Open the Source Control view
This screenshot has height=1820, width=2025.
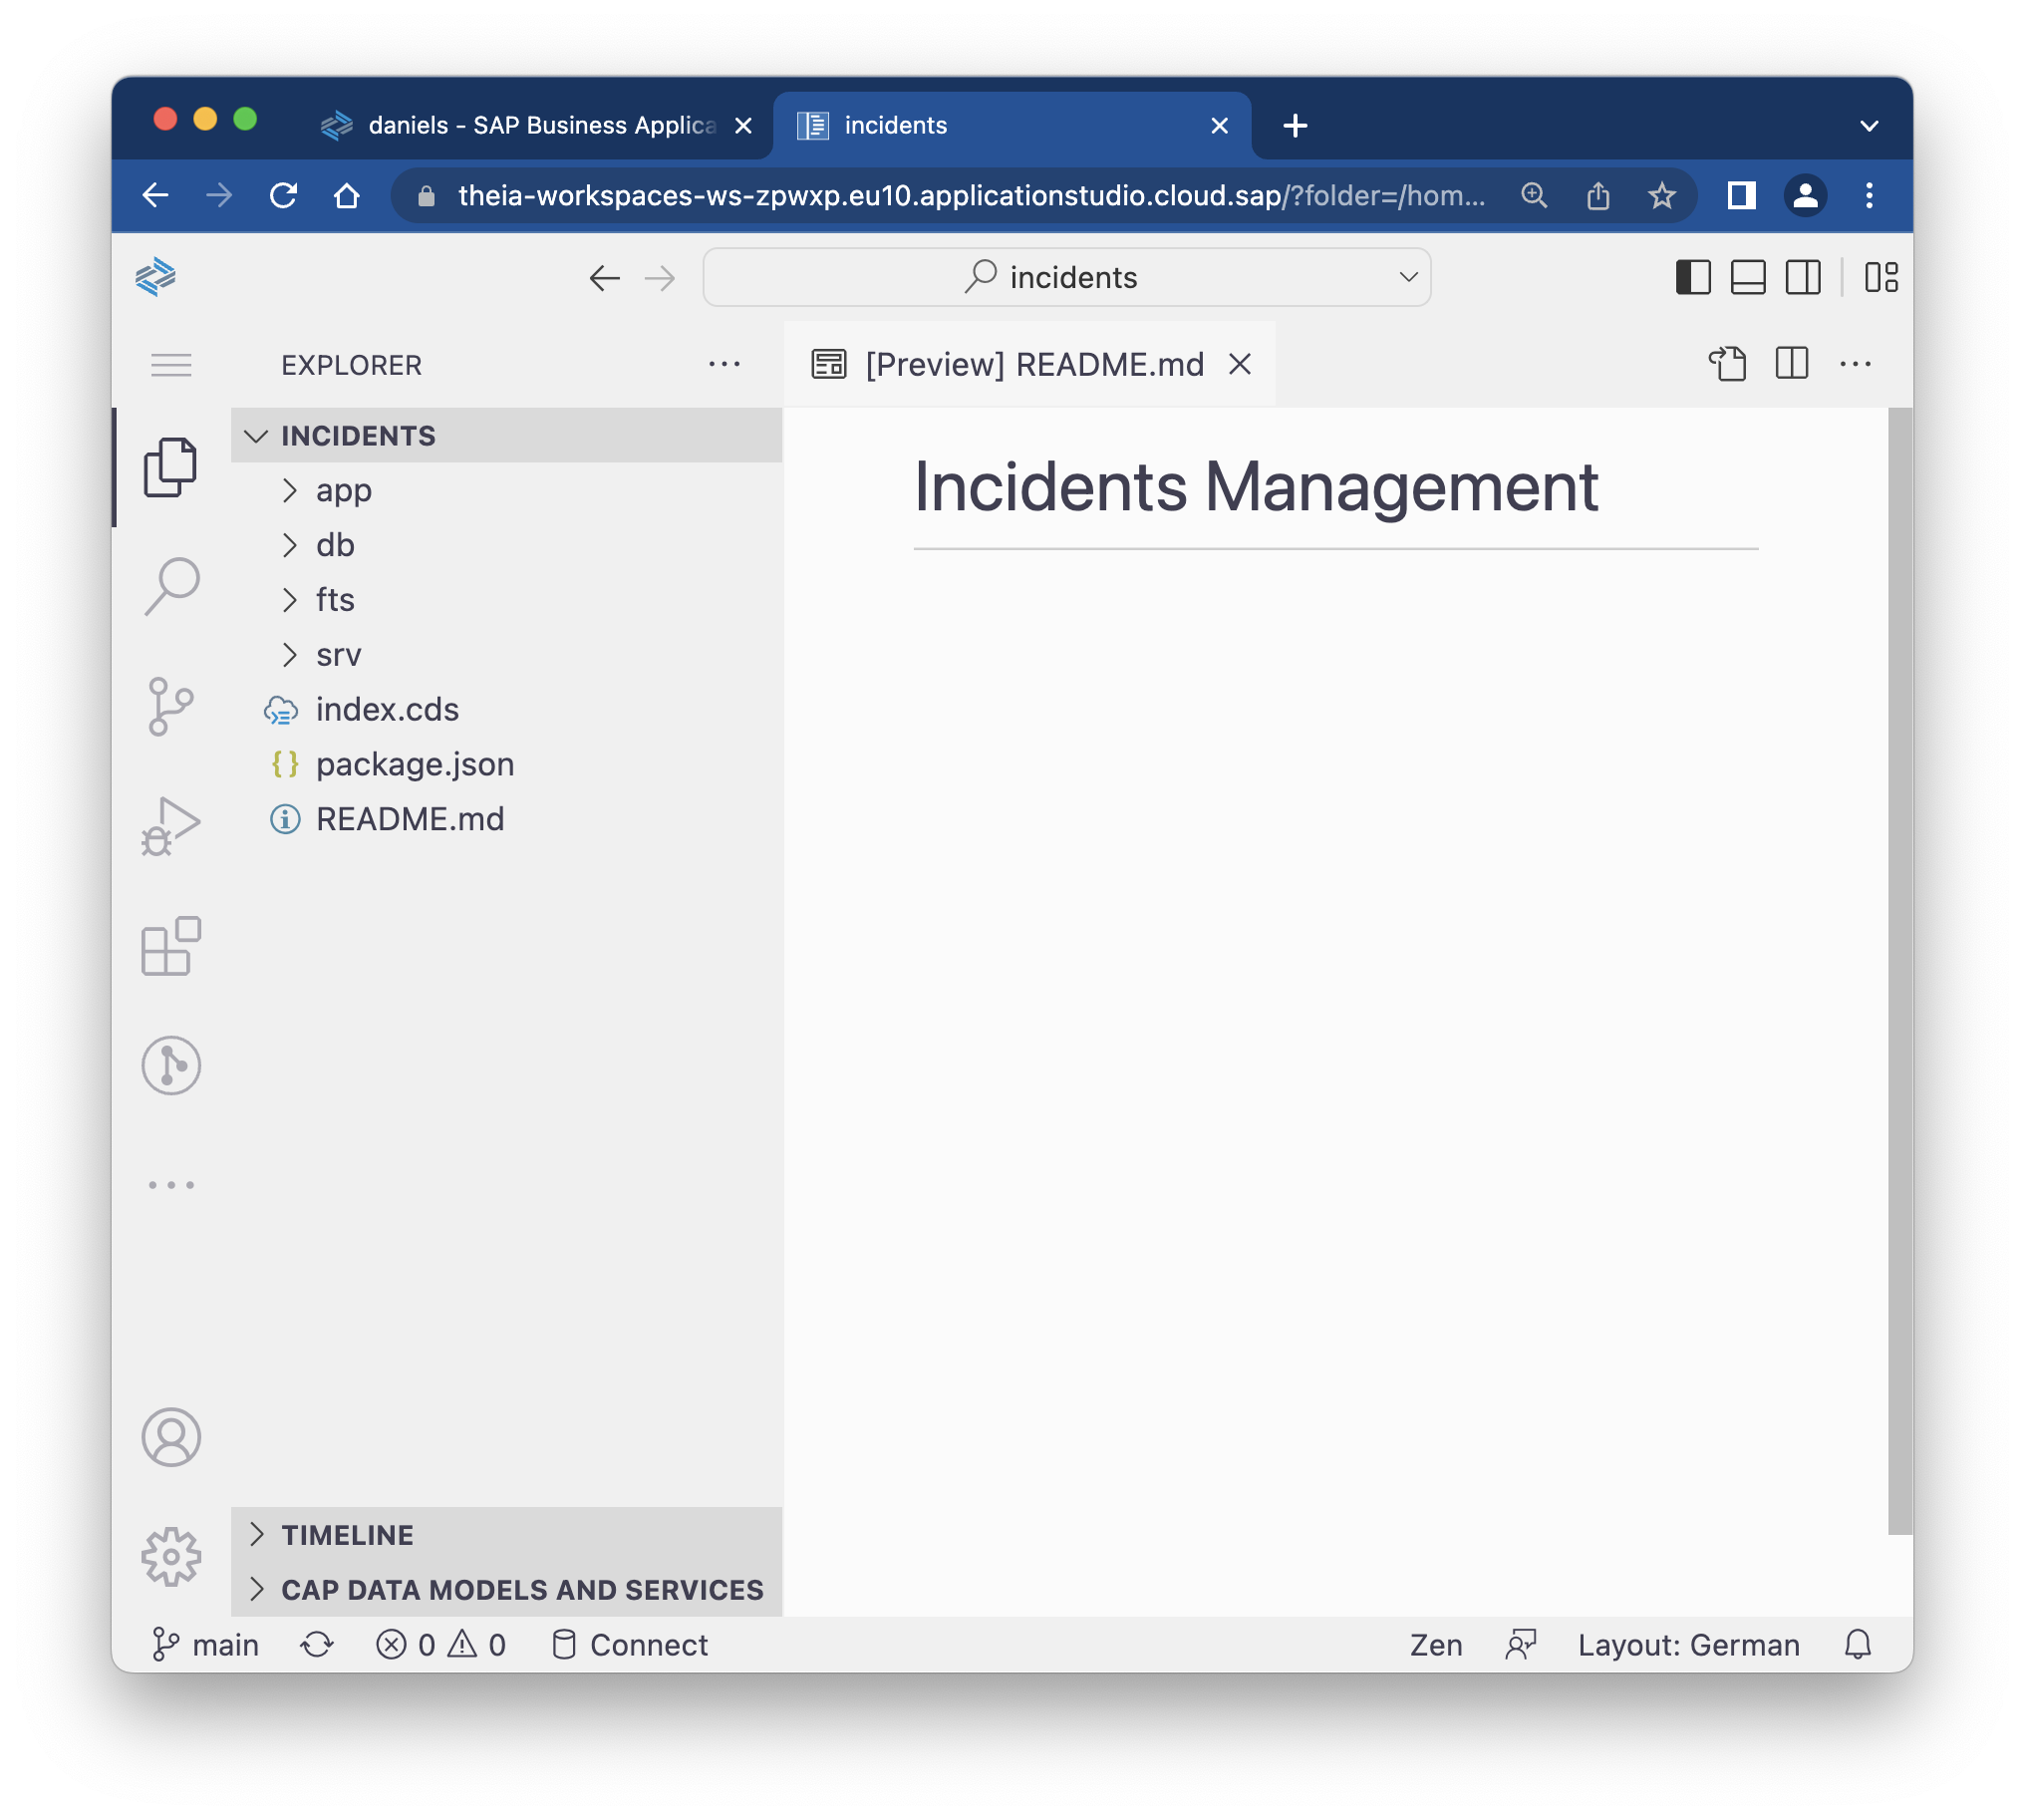(x=171, y=707)
